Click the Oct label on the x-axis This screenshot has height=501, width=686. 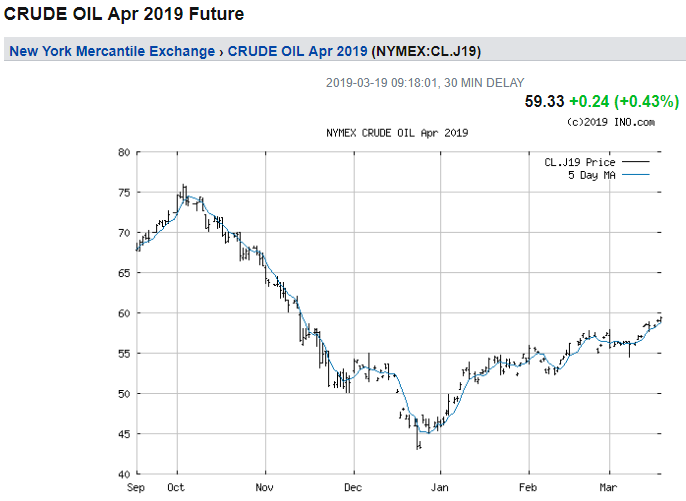[x=177, y=489]
